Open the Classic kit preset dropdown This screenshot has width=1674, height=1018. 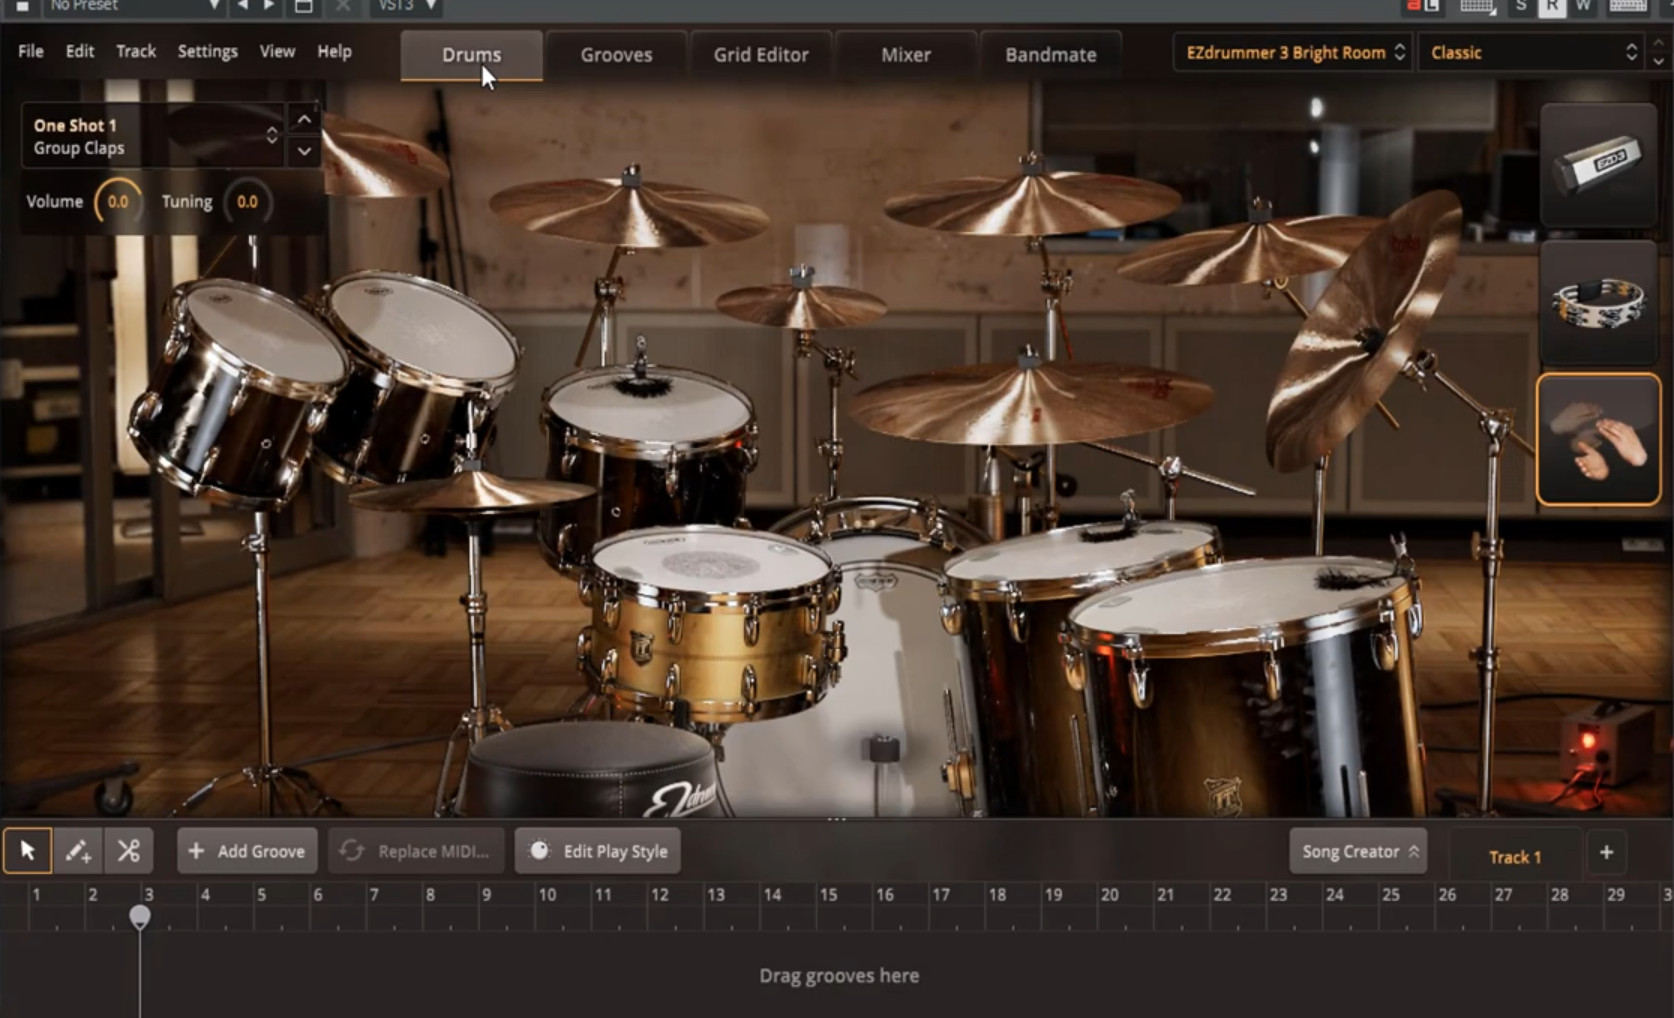point(1531,52)
